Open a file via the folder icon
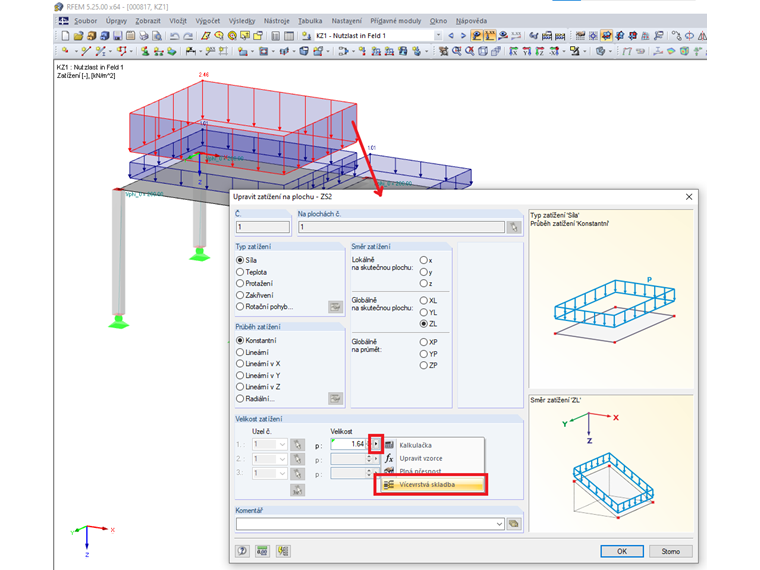Viewport: 760px width, 570px height. click(x=78, y=35)
